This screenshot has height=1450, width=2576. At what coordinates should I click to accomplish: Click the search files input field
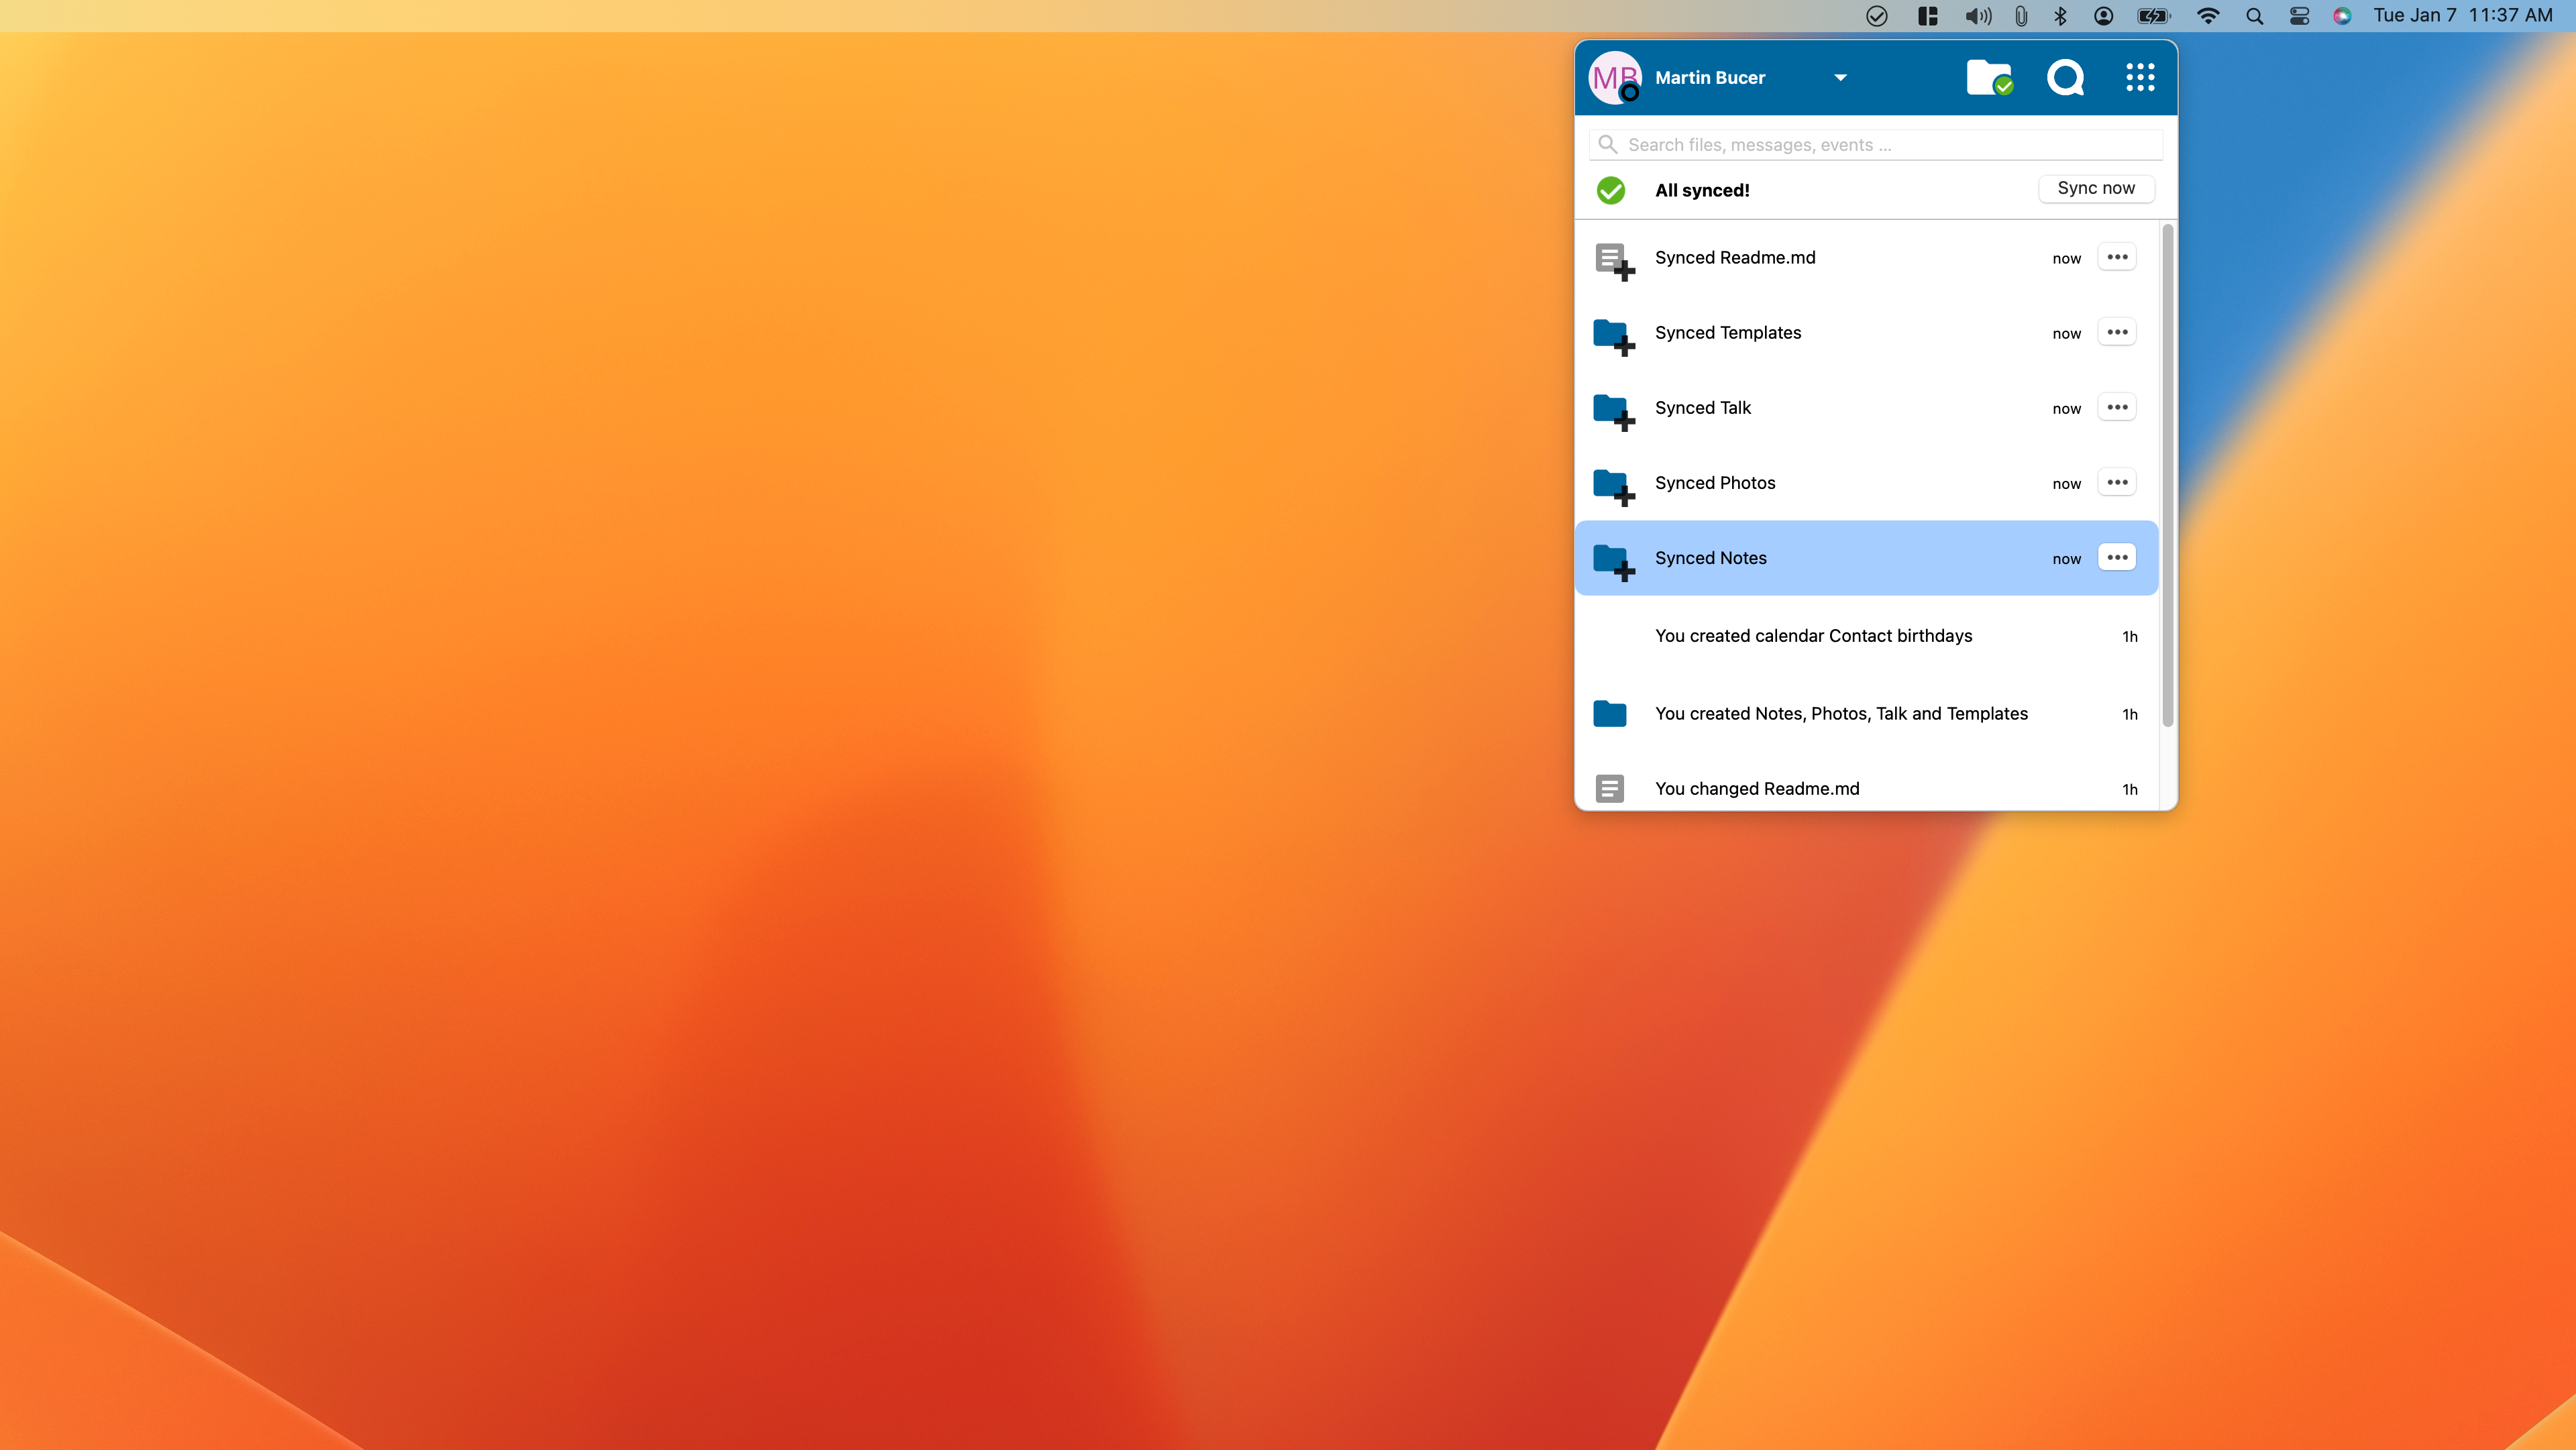(1876, 145)
